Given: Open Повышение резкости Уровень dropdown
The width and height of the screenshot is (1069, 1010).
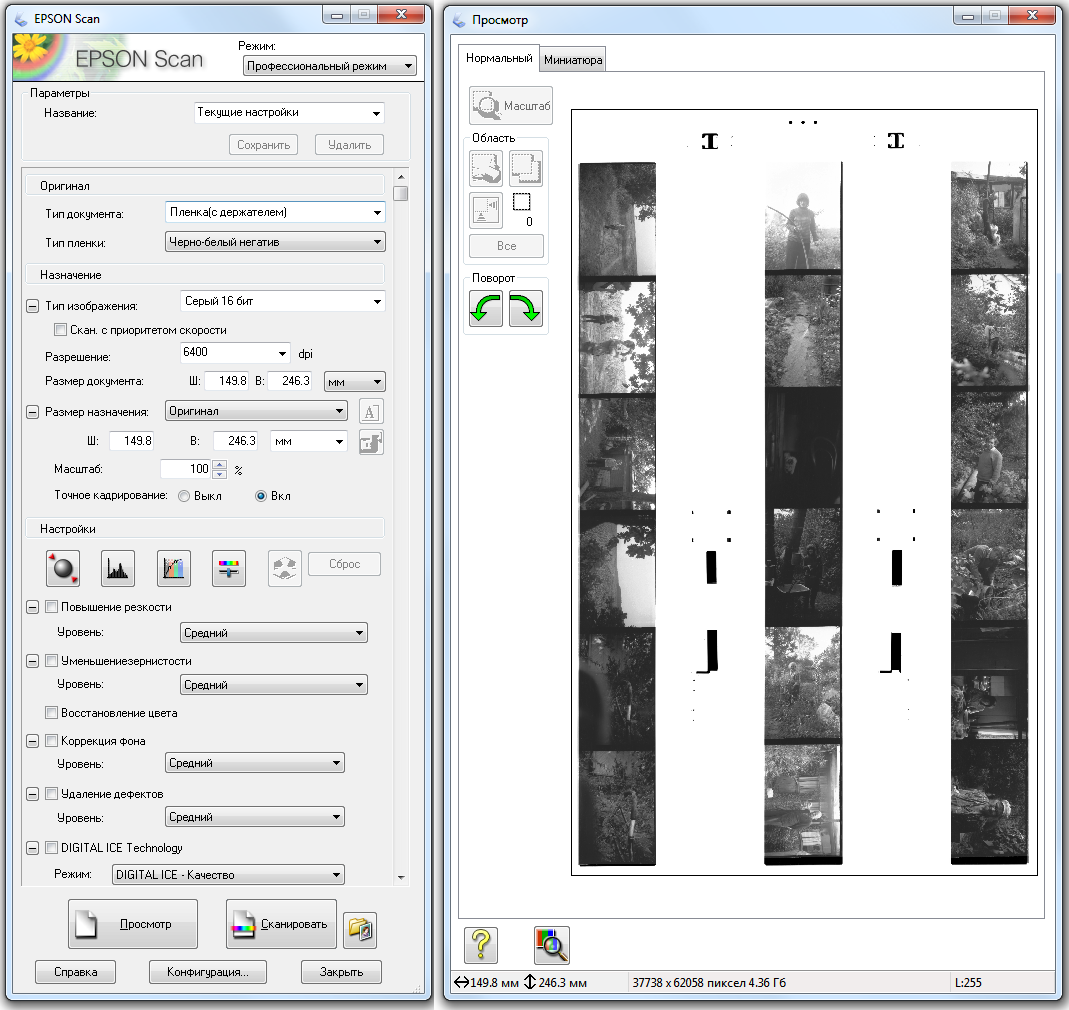Looking at the screenshot, I should 274,633.
